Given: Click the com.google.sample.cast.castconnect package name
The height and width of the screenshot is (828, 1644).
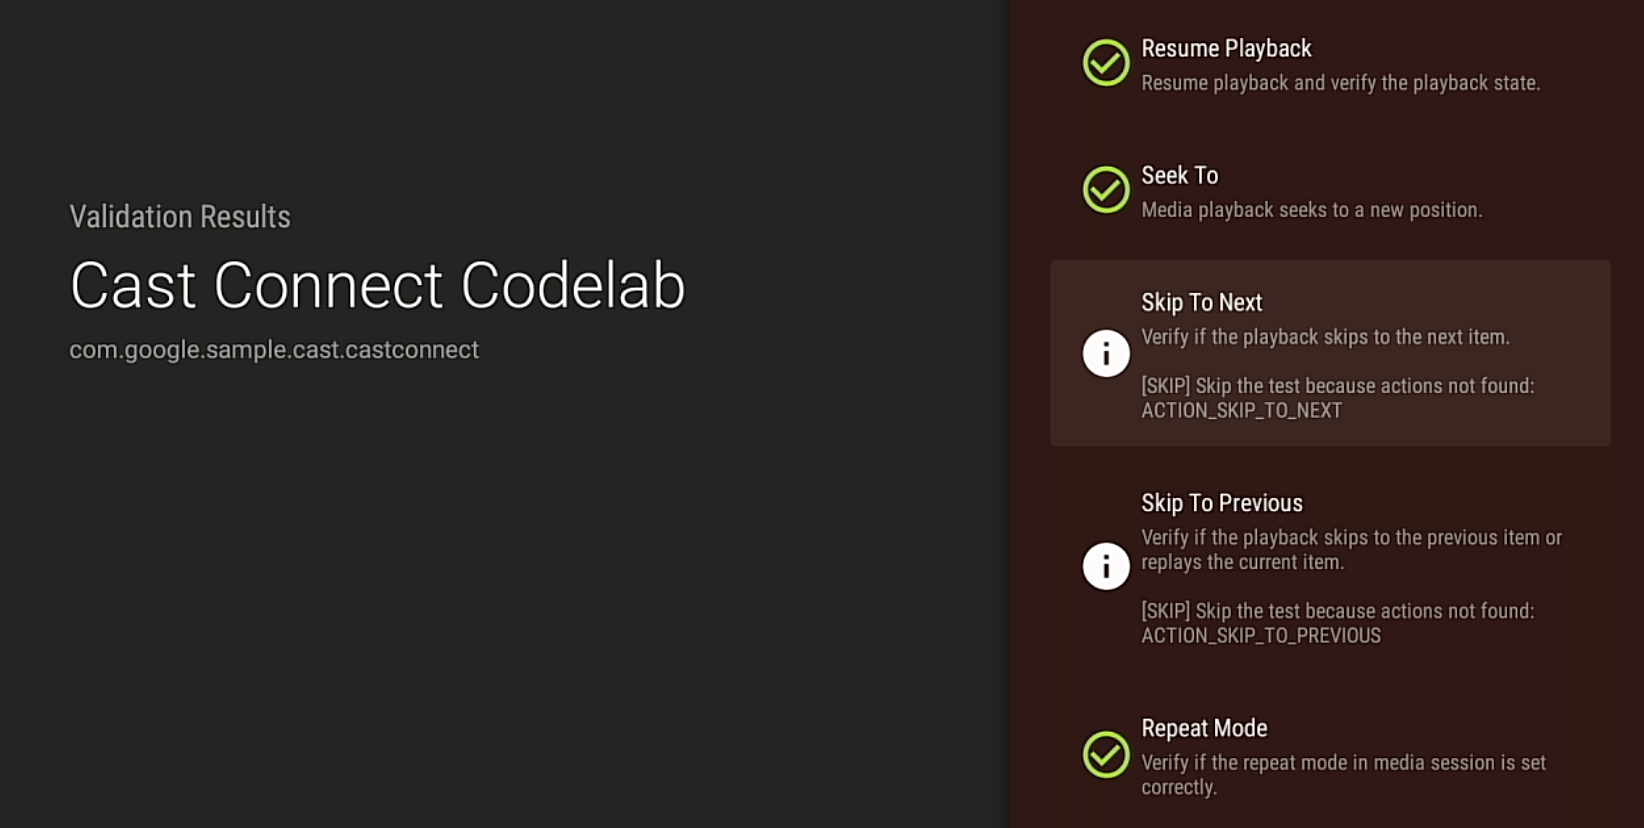Looking at the screenshot, I should click(274, 350).
